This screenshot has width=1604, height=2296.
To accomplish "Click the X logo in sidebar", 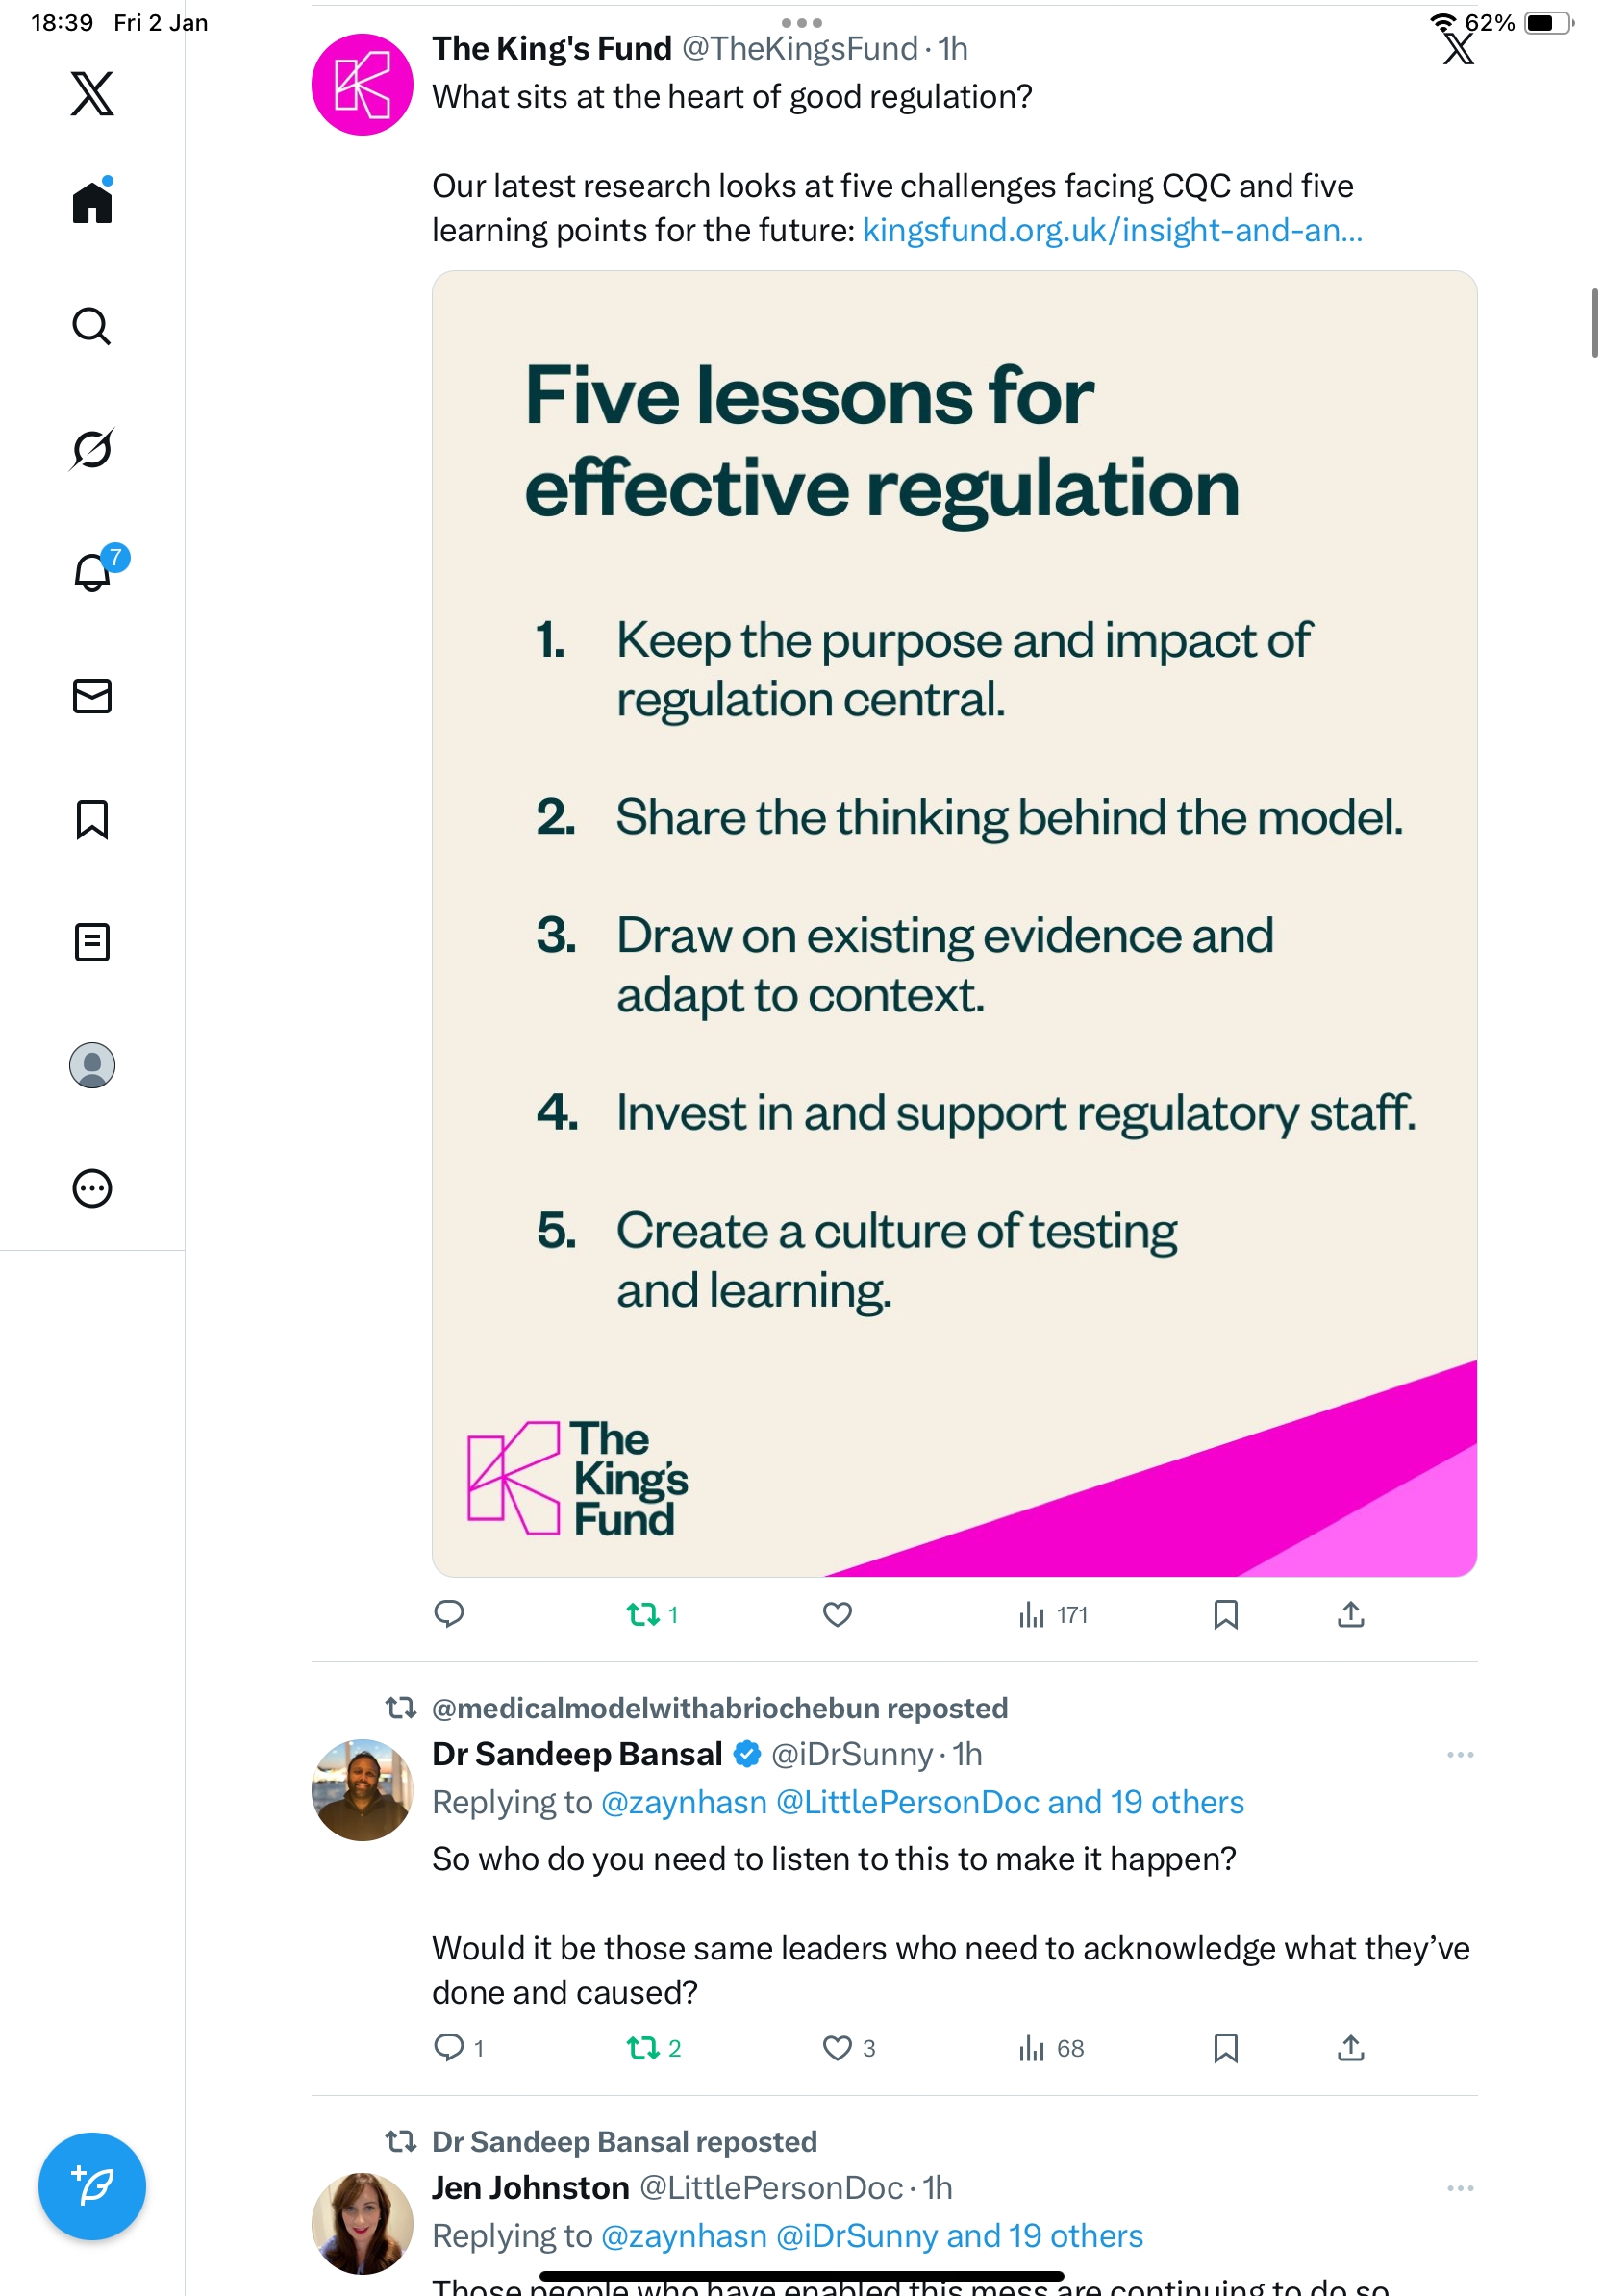I will (92, 94).
